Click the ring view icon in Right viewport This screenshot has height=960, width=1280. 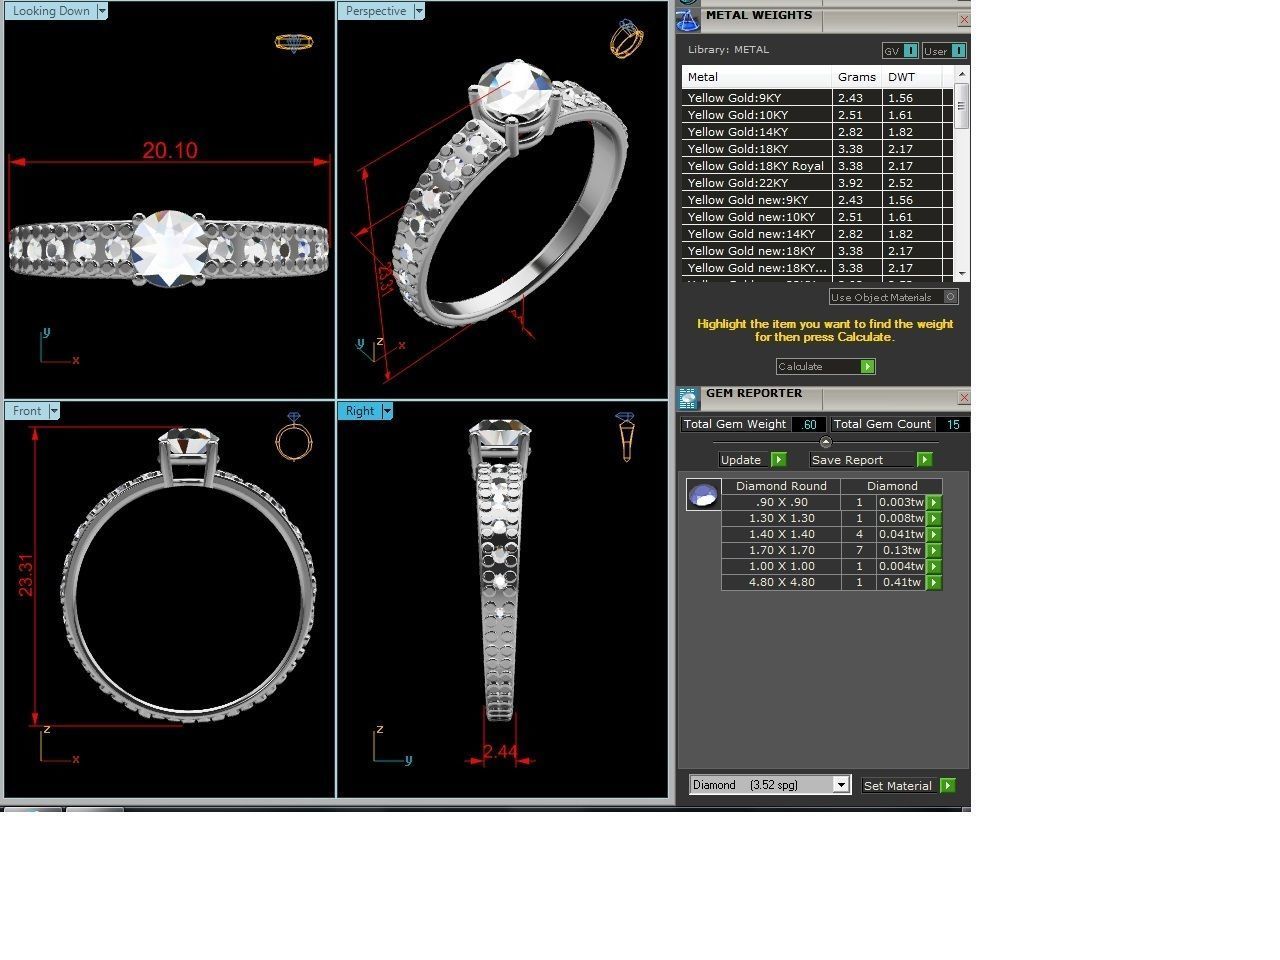(x=625, y=436)
